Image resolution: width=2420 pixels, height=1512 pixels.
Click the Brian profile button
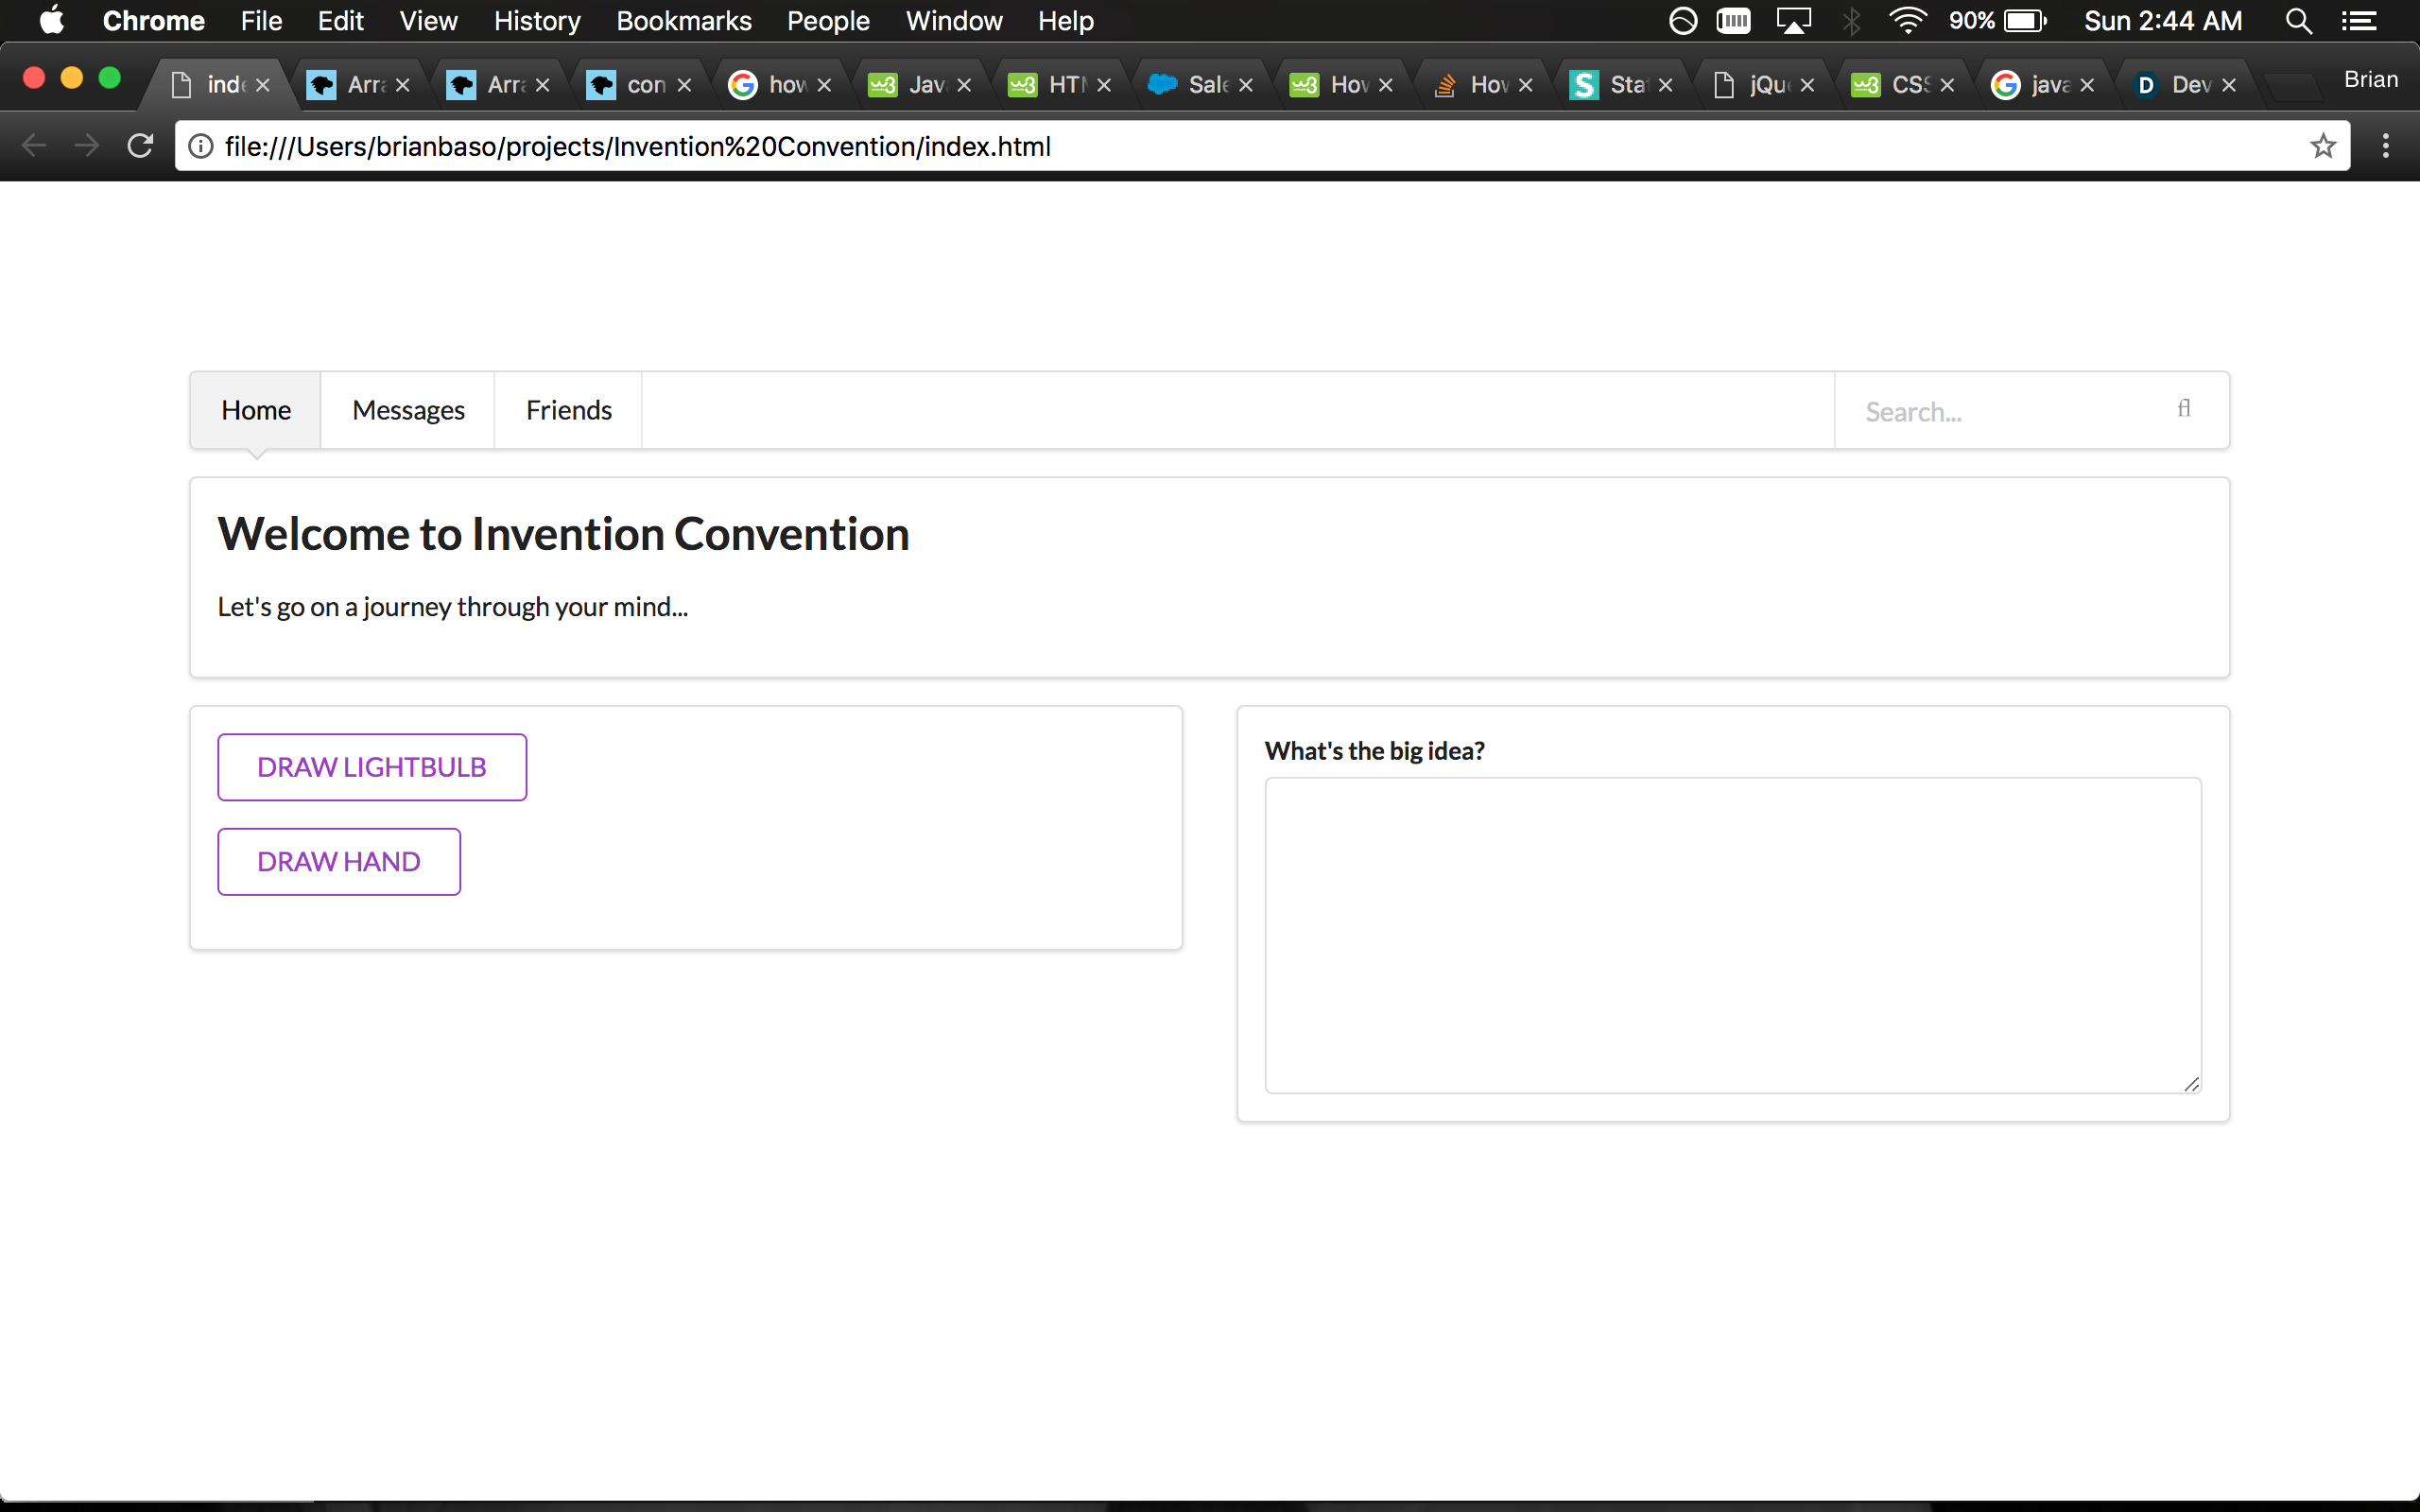[2370, 80]
